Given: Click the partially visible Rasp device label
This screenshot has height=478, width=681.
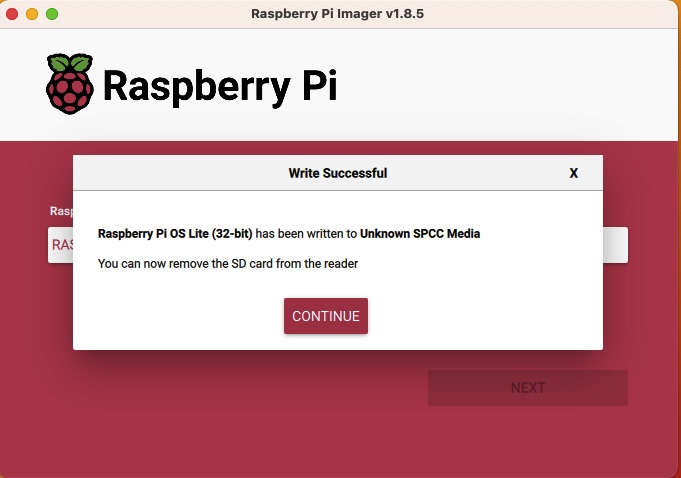Looking at the screenshot, I should [x=61, y=211].
